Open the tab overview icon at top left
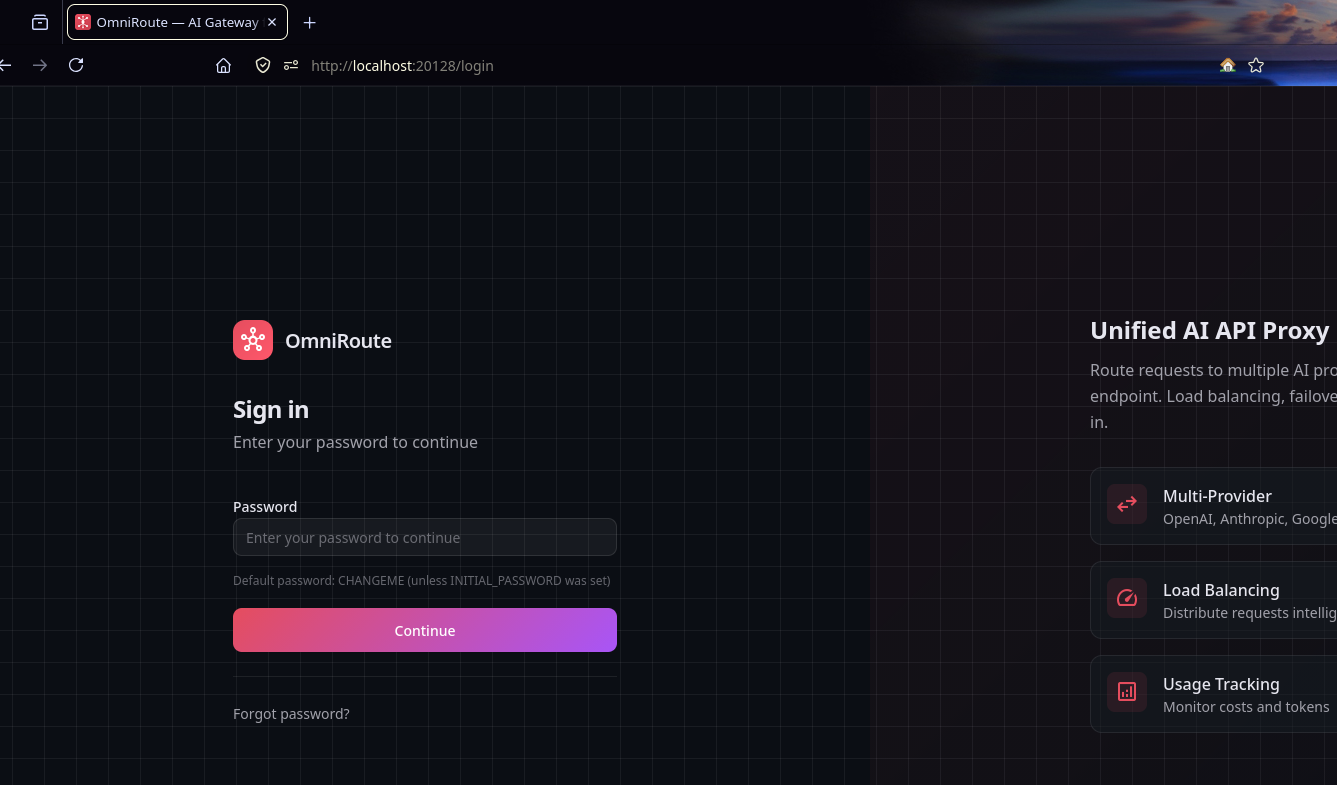Image resolution: width=1337 pixels, height=785 pixels. click(x=40, y=22)
